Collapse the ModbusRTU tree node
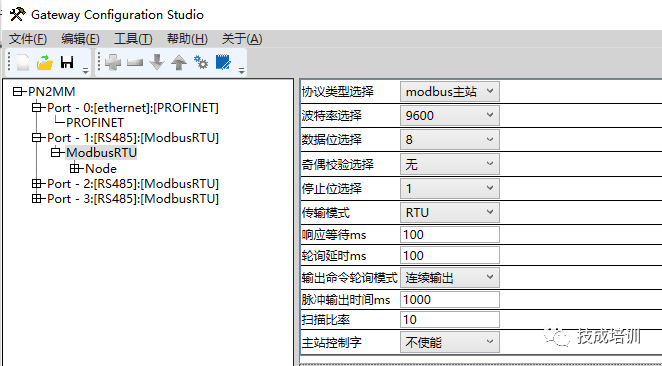 coord(56,152)
